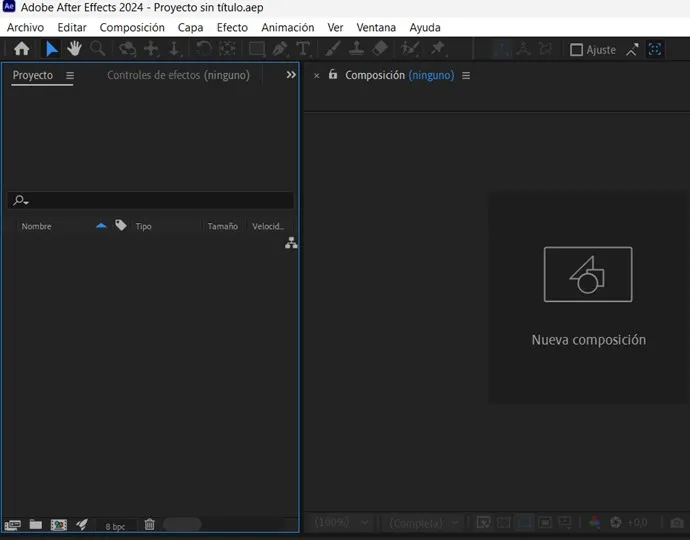The width and height of the screenshot is (690, 540).
Task: Click the label tag column icon
Action: point(121,225)
